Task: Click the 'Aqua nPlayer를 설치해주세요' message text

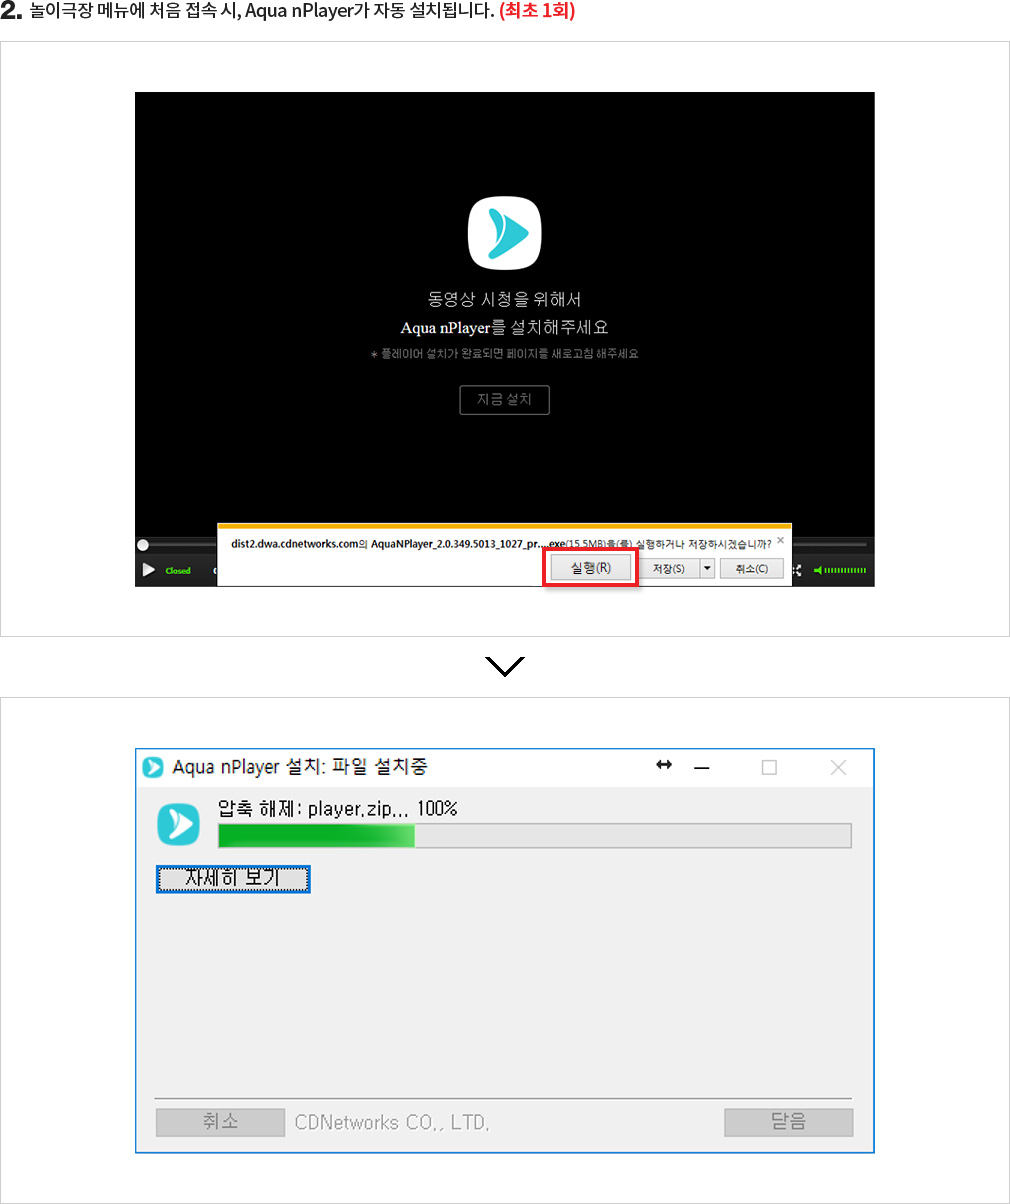Action: (505, 327)
